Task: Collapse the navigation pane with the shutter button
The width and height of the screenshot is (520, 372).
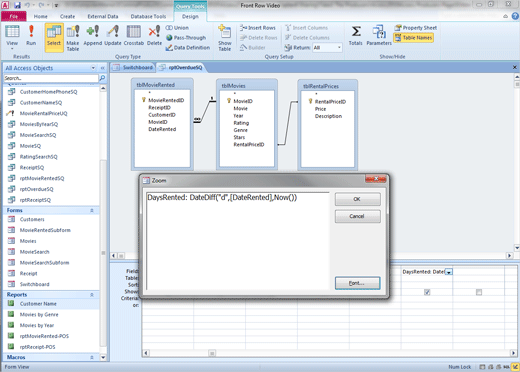Action: [103, 68]
